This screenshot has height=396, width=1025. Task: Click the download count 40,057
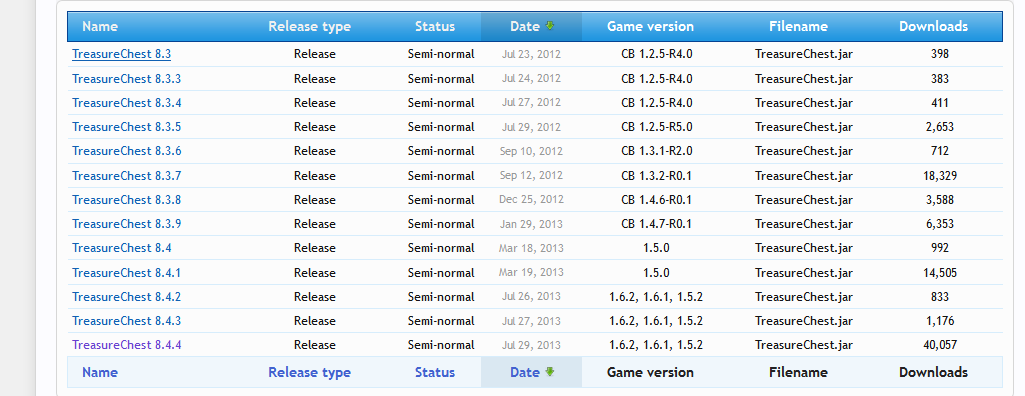pyautogui.click(x=940, y=345)
